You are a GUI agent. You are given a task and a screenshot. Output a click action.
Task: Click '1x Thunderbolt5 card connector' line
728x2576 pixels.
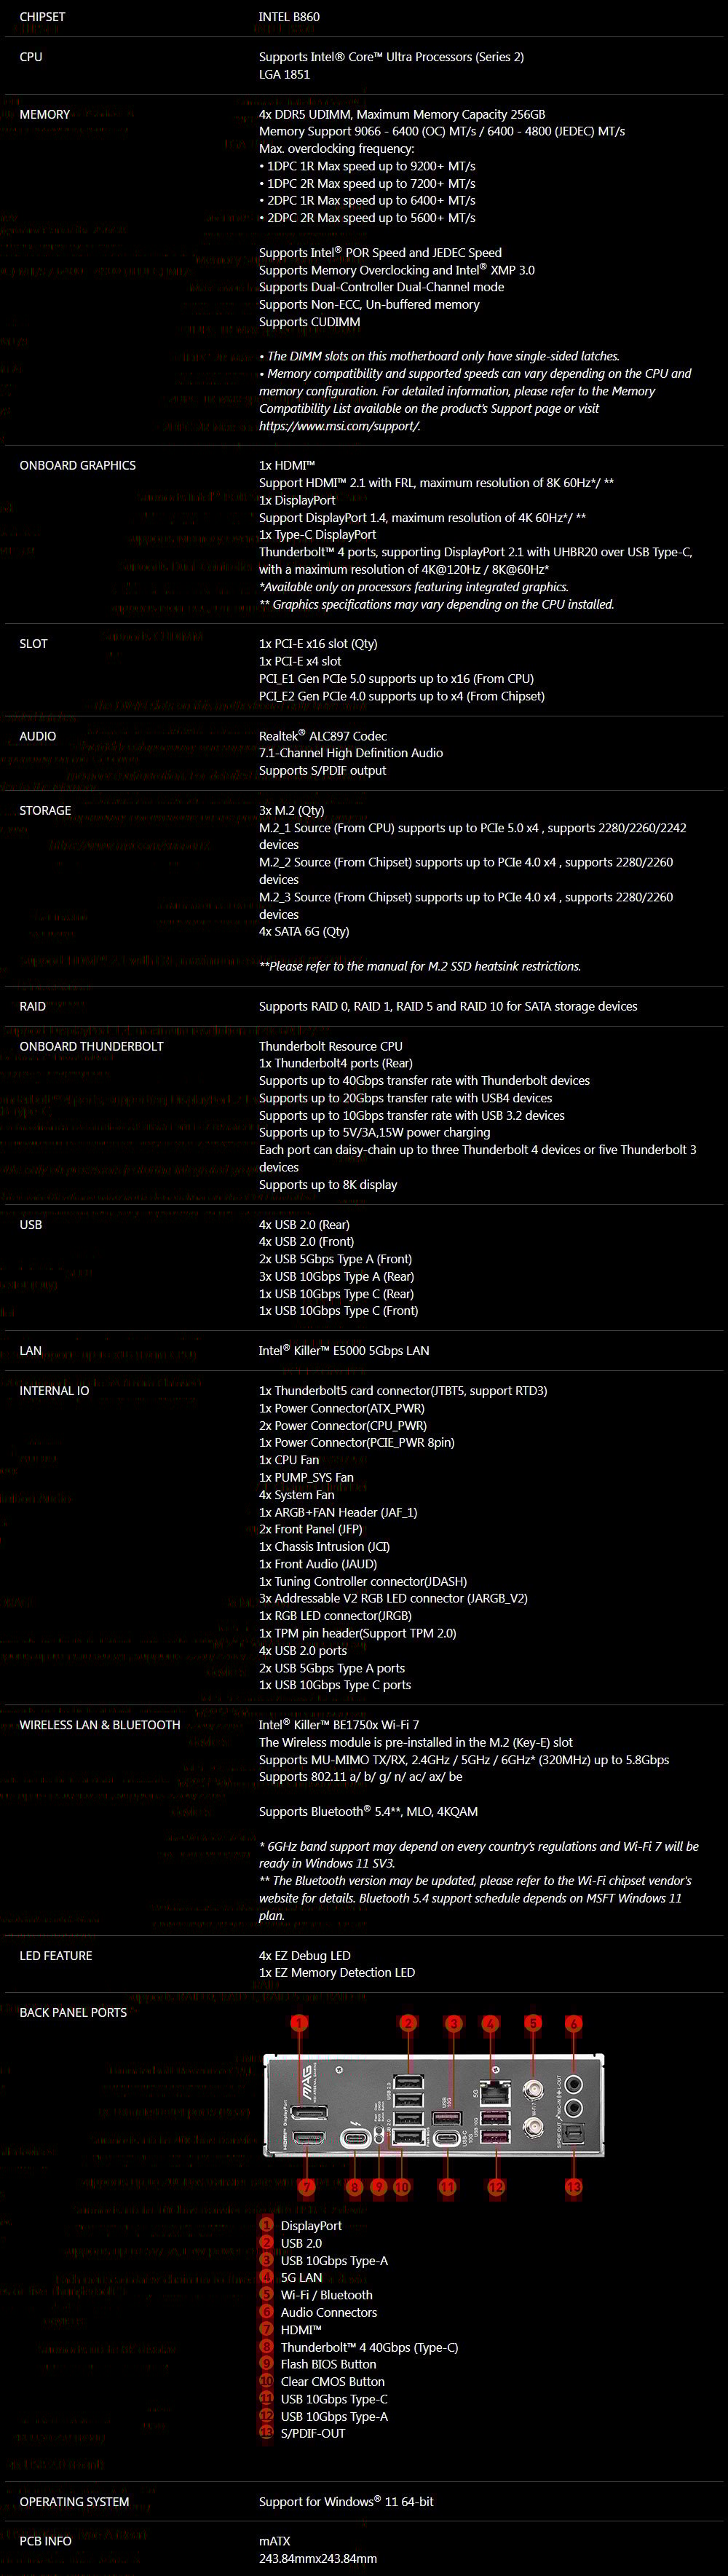pos(403,1391)
